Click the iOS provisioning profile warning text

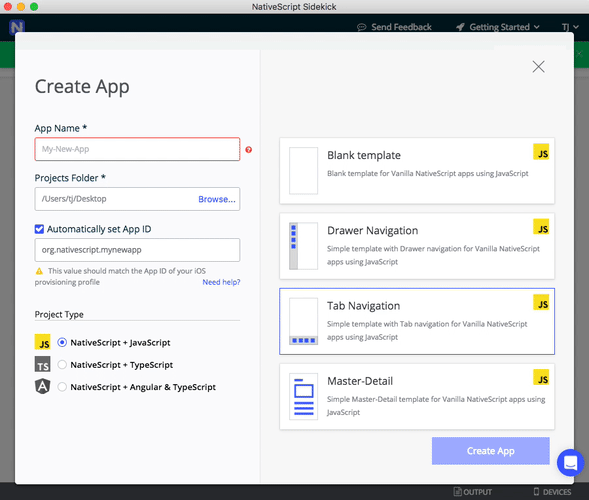[x=120, y=276]
